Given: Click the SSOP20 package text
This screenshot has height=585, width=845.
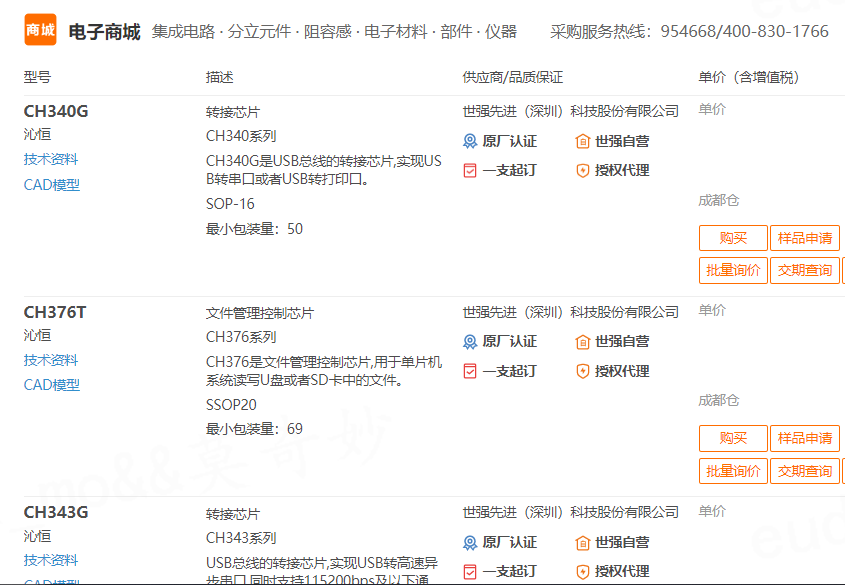Looking at the screenshot, I should coord(231,405).
